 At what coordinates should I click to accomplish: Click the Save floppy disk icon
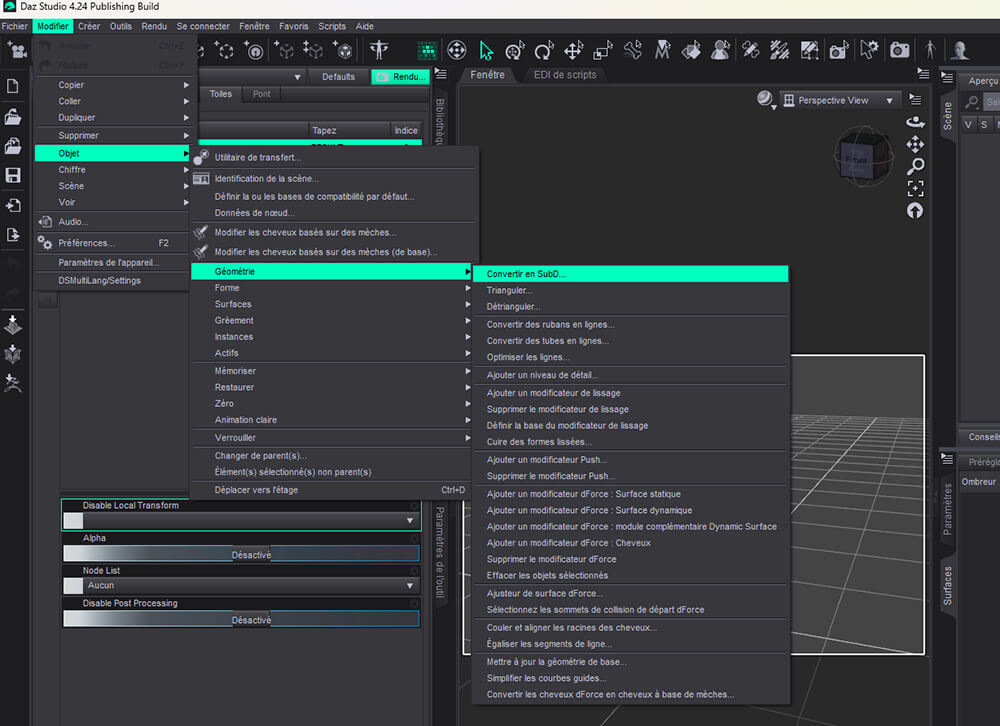coord(13,175)
